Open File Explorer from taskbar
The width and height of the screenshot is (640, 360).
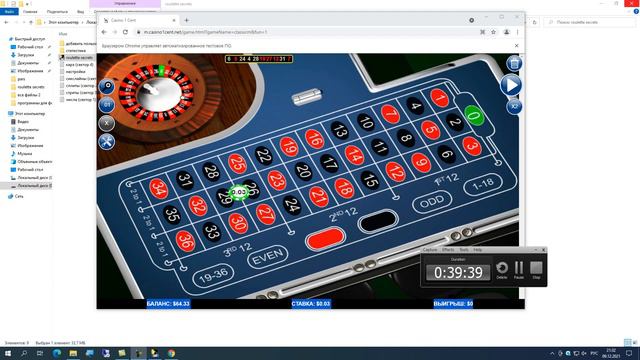tap(73, 353)
